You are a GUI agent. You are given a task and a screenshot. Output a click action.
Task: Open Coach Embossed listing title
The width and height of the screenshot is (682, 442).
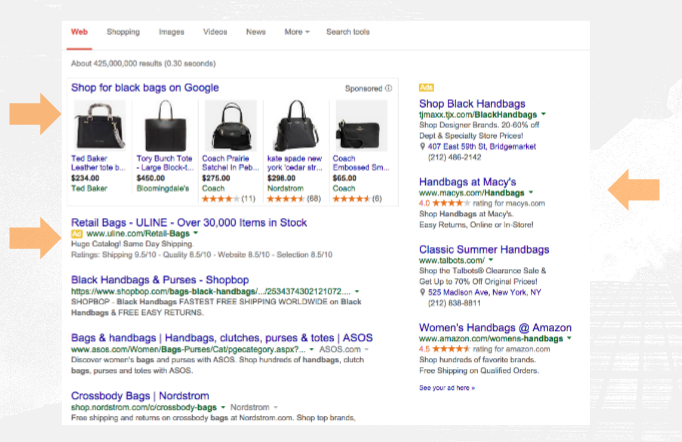[361, 163]
